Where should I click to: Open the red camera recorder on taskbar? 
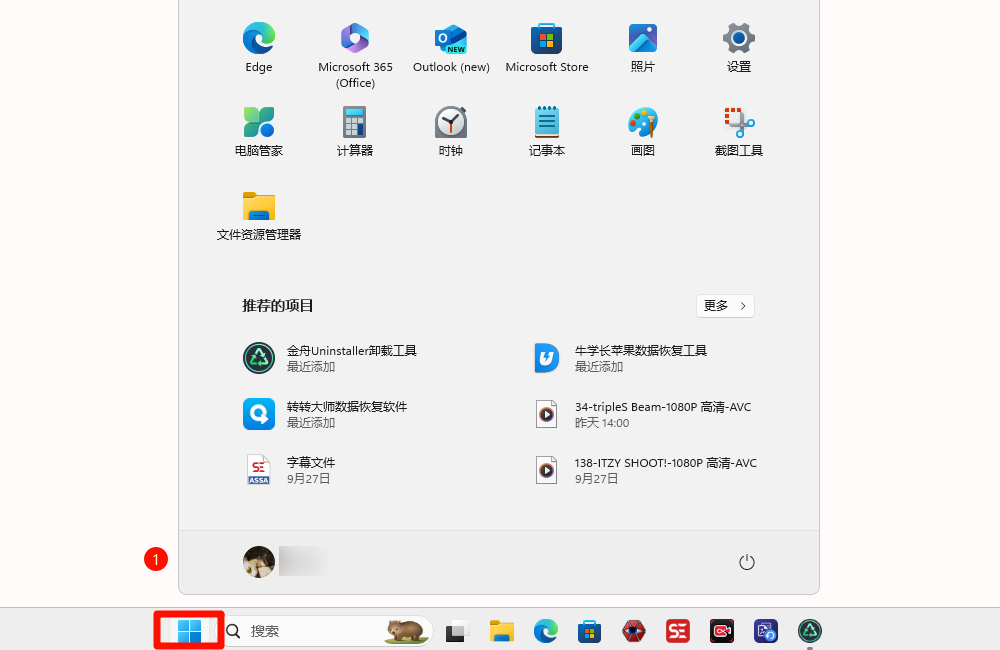point(722,631)
